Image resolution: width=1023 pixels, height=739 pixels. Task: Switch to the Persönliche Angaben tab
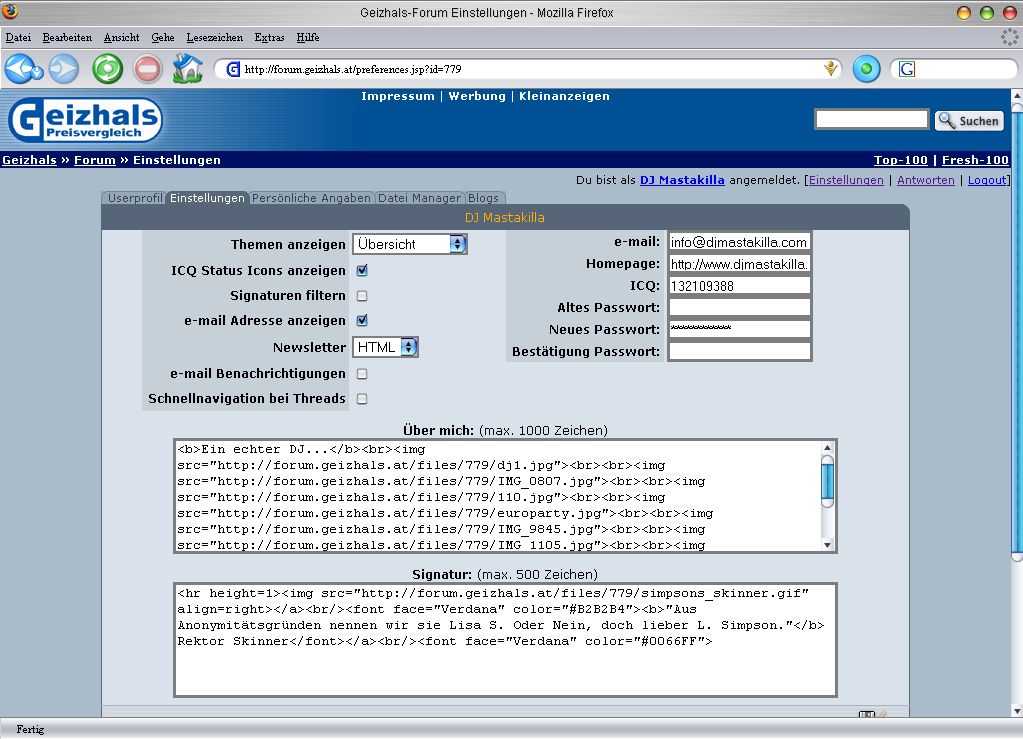[x=311, y=198]
